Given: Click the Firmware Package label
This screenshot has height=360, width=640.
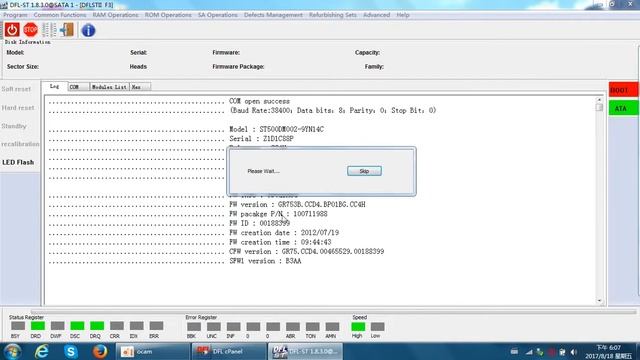Looking at the screenshot, I should [238, 67].
